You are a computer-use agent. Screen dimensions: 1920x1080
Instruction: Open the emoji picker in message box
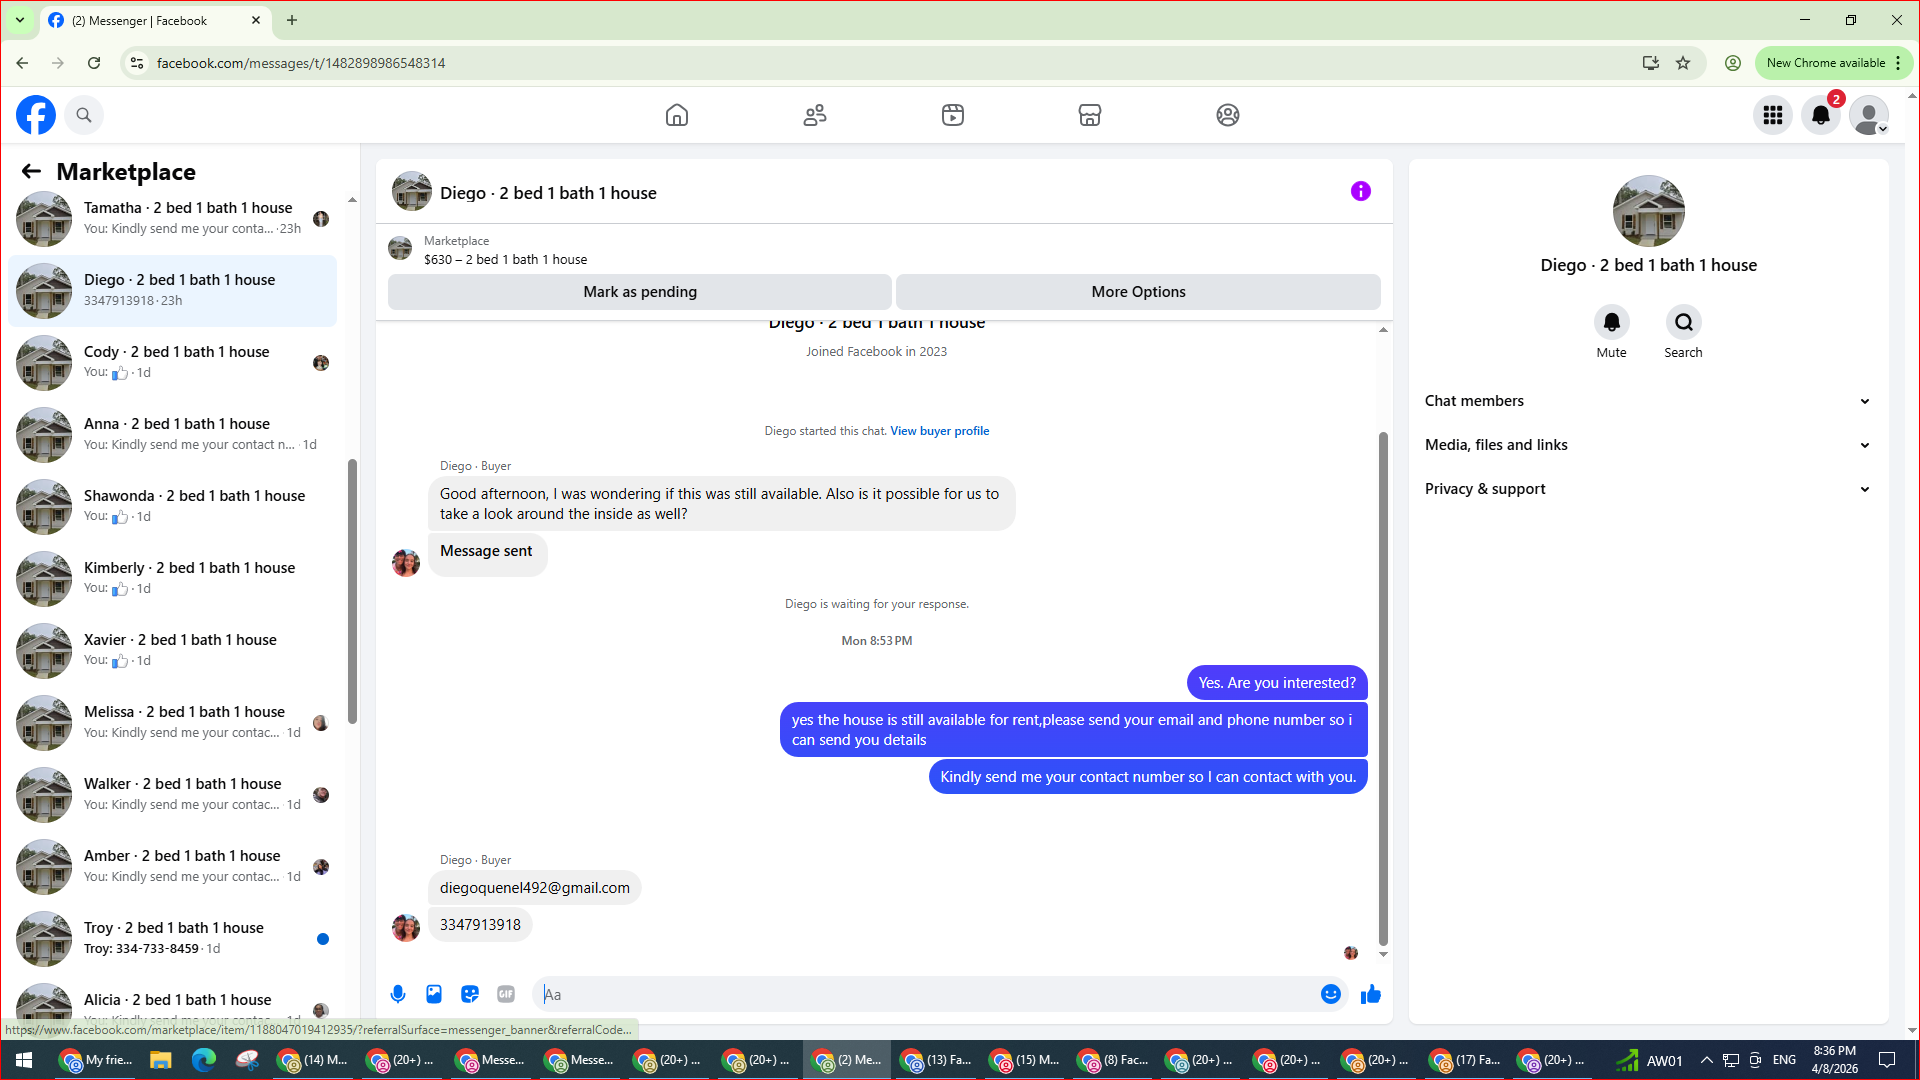click(x=1330, y=994)
